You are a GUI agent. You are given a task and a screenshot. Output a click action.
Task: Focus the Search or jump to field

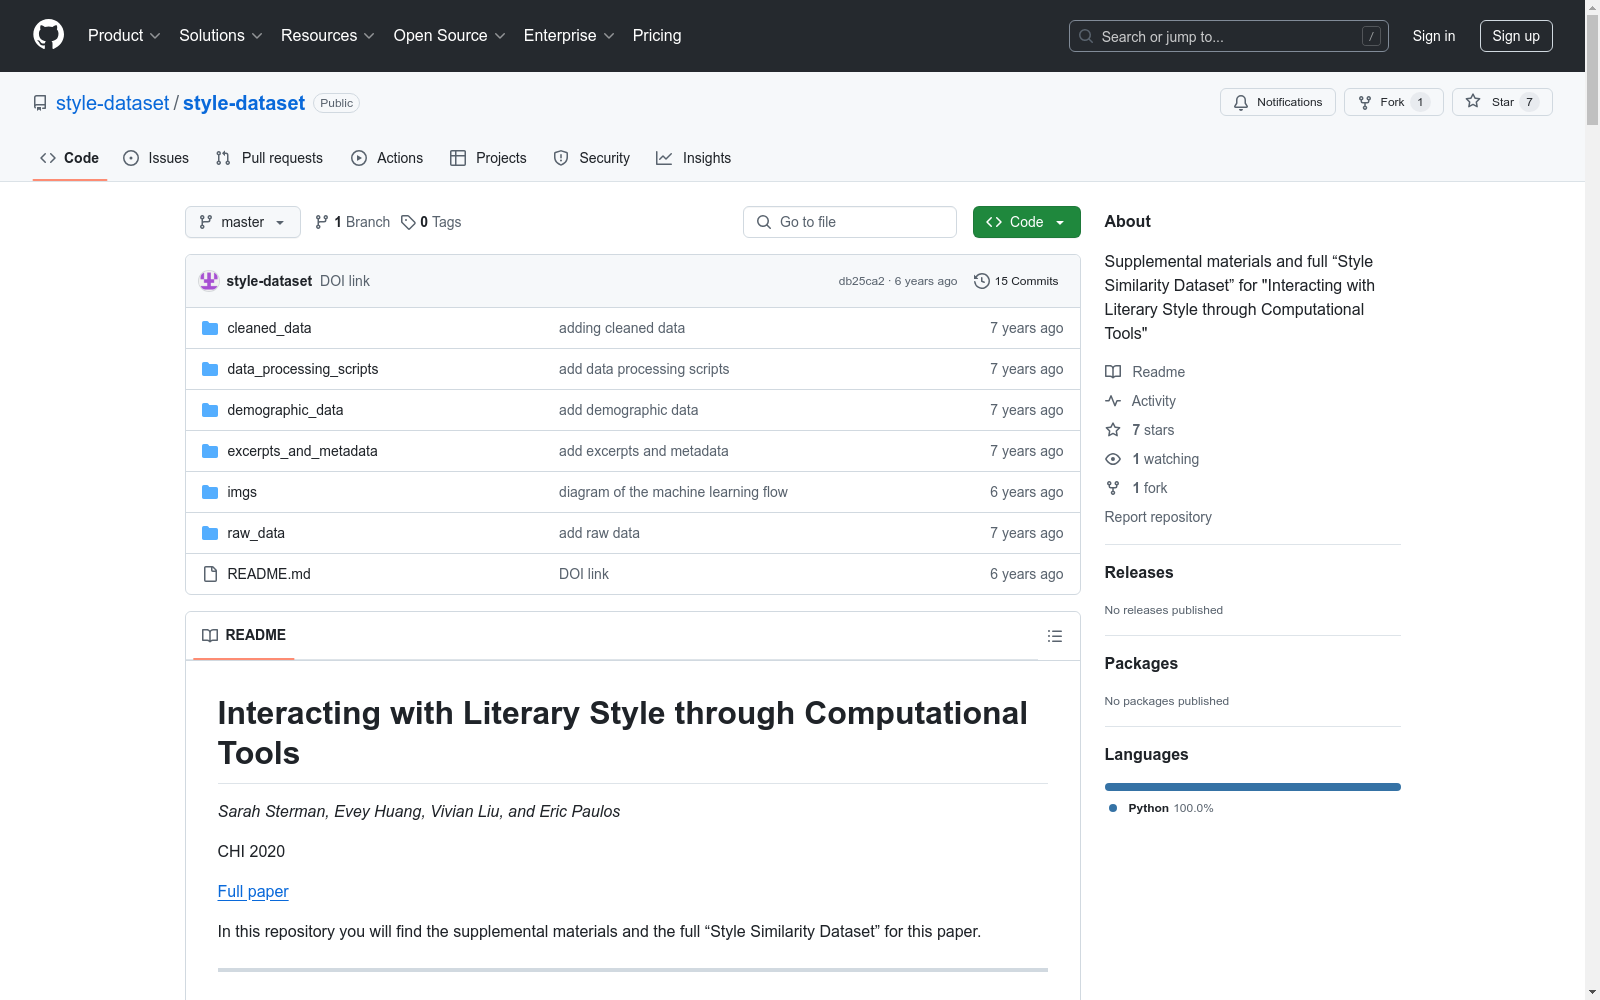[x=1229, y=36]
